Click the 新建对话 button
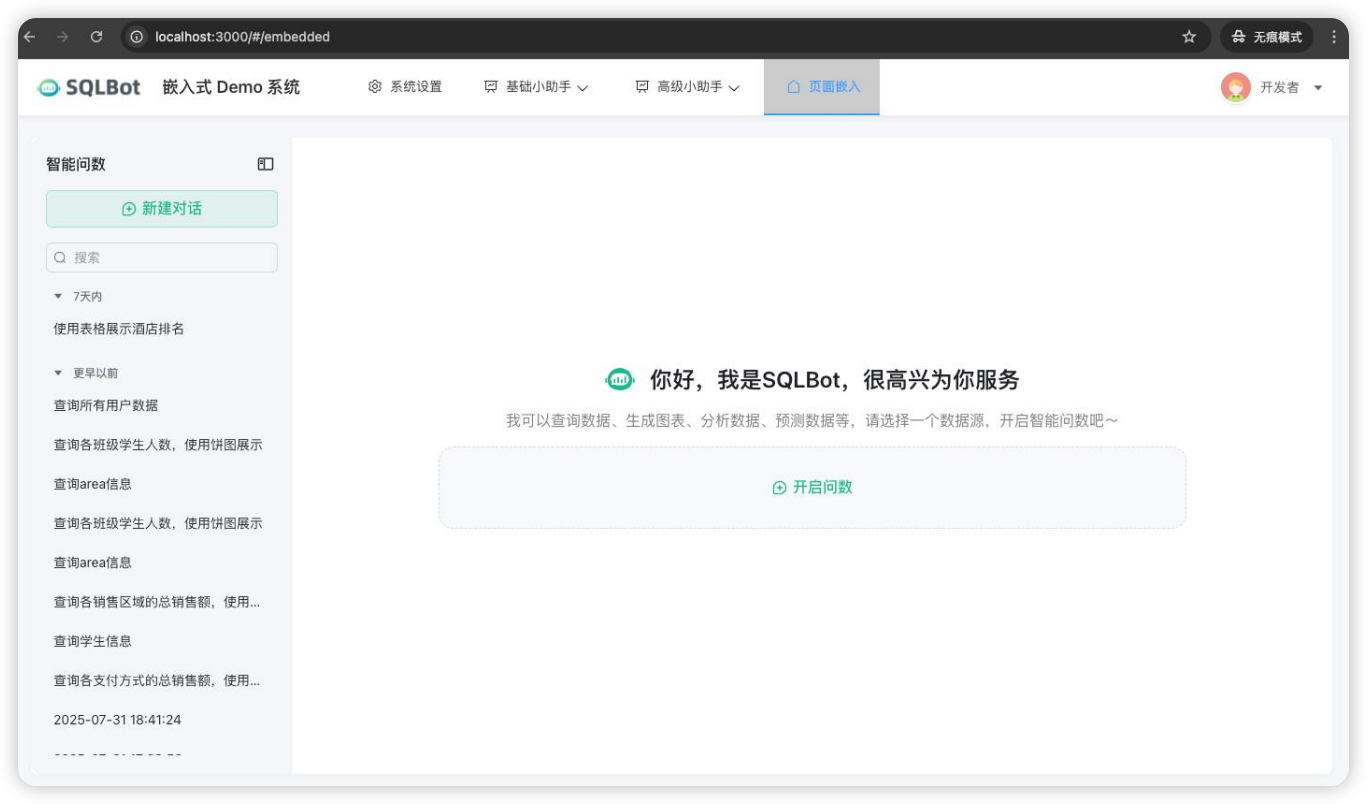This screenshot has width=1367, height=804. (x=161, y=209)
